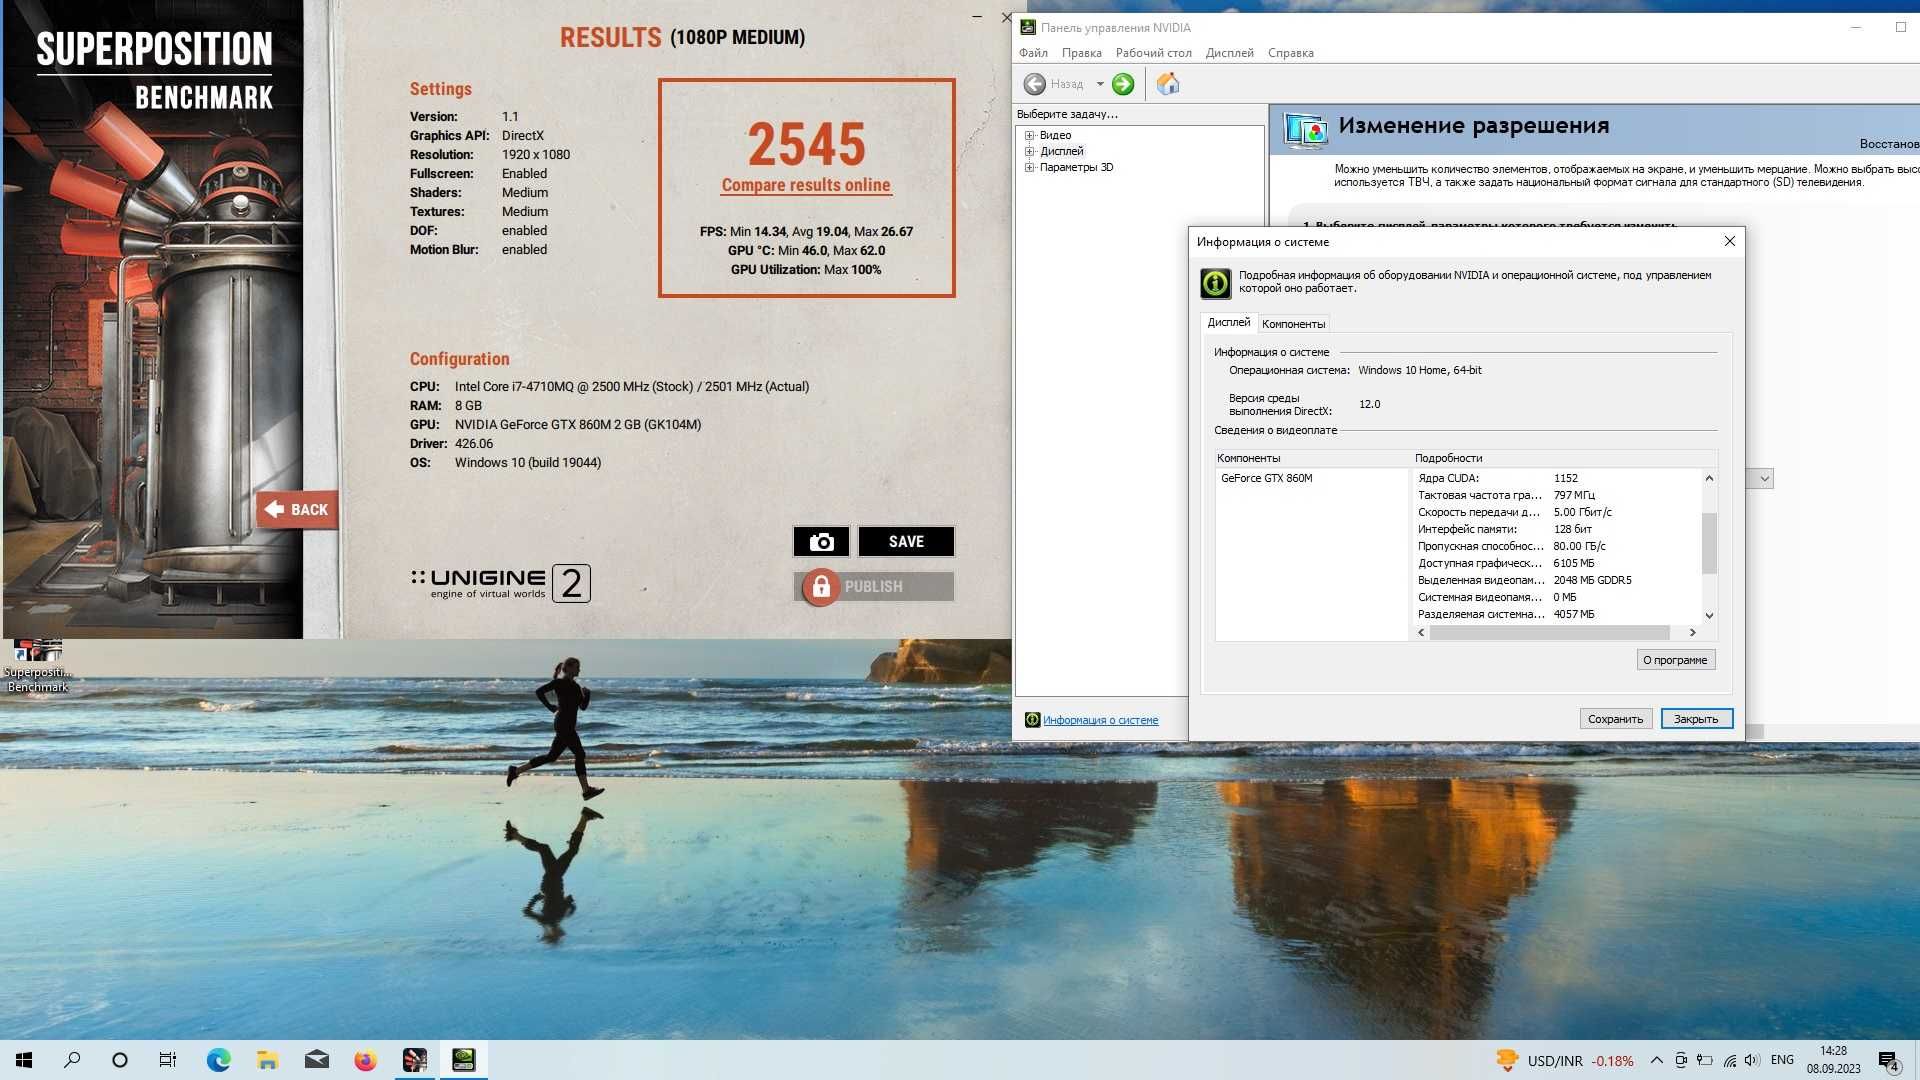Click the vertical scrollbar thumb in details list

[x=1709, y=543]
